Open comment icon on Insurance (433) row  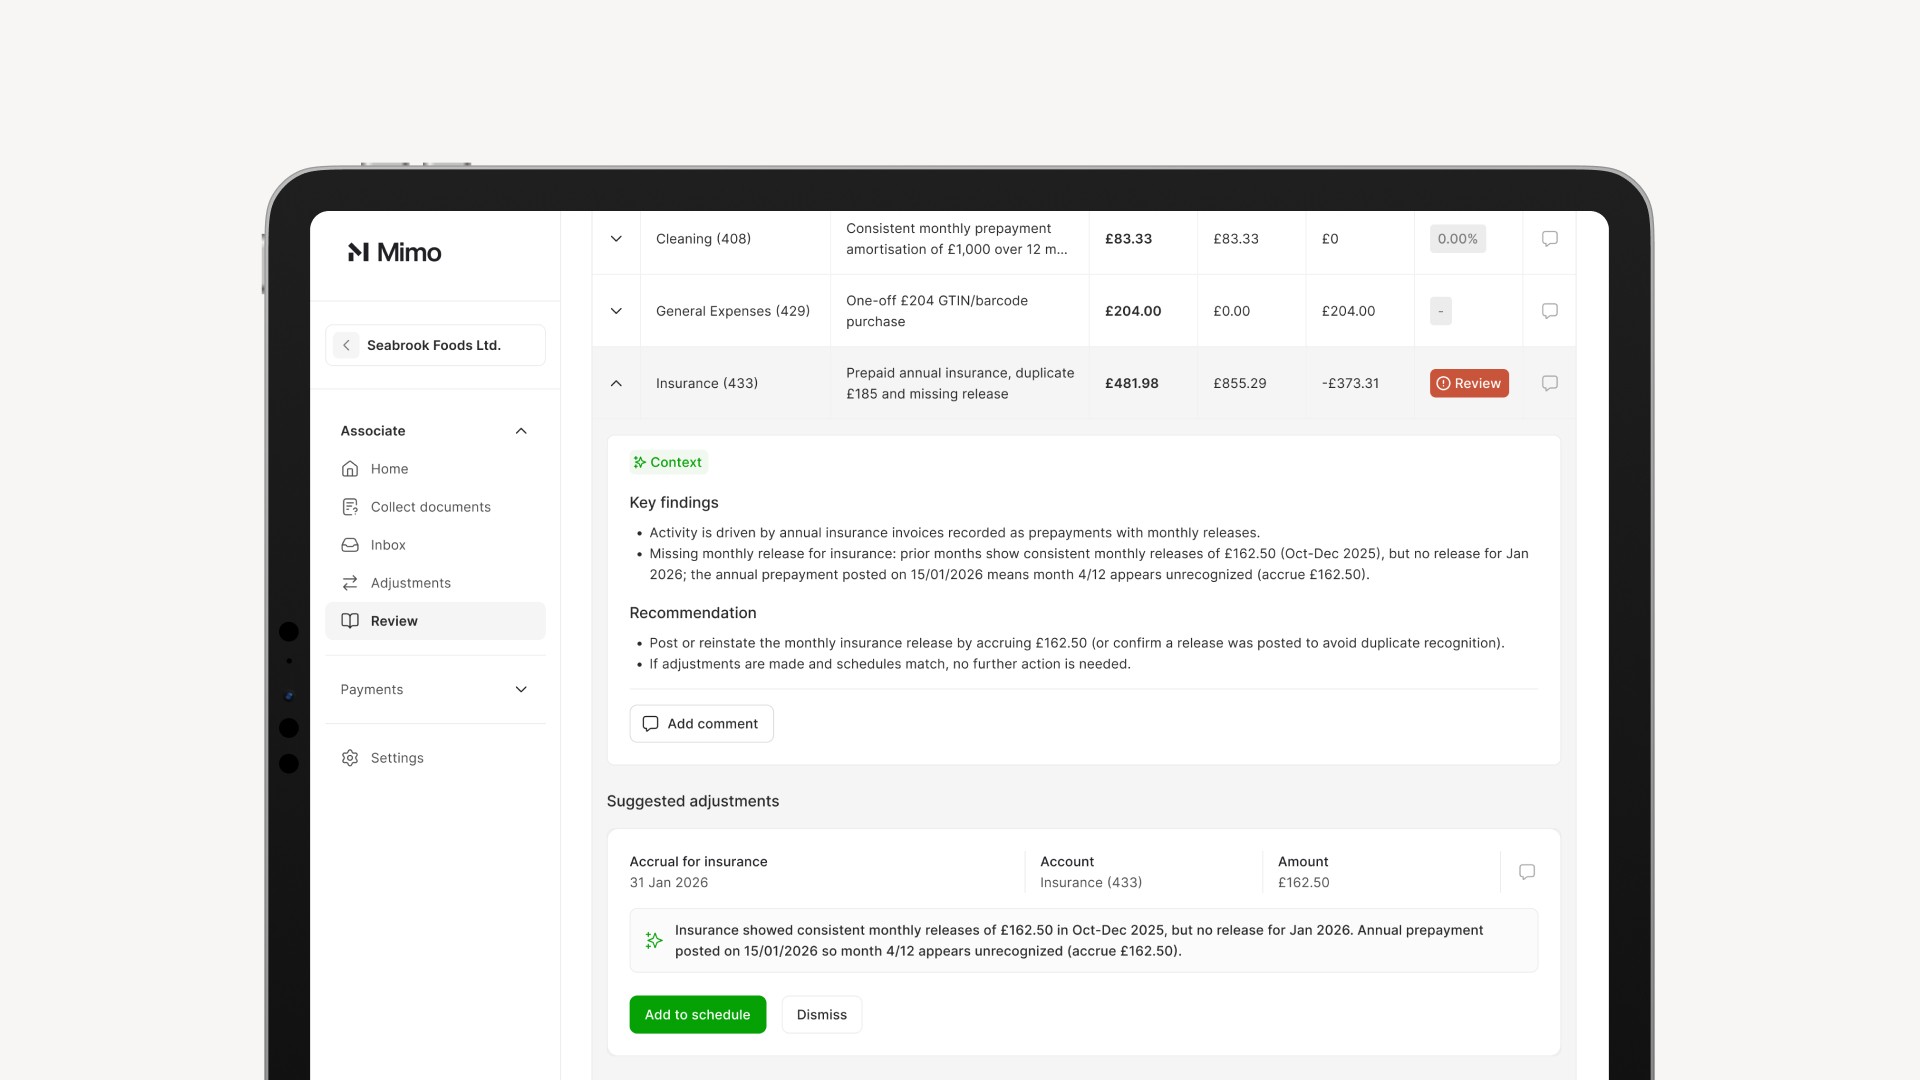pos(1549,383)
